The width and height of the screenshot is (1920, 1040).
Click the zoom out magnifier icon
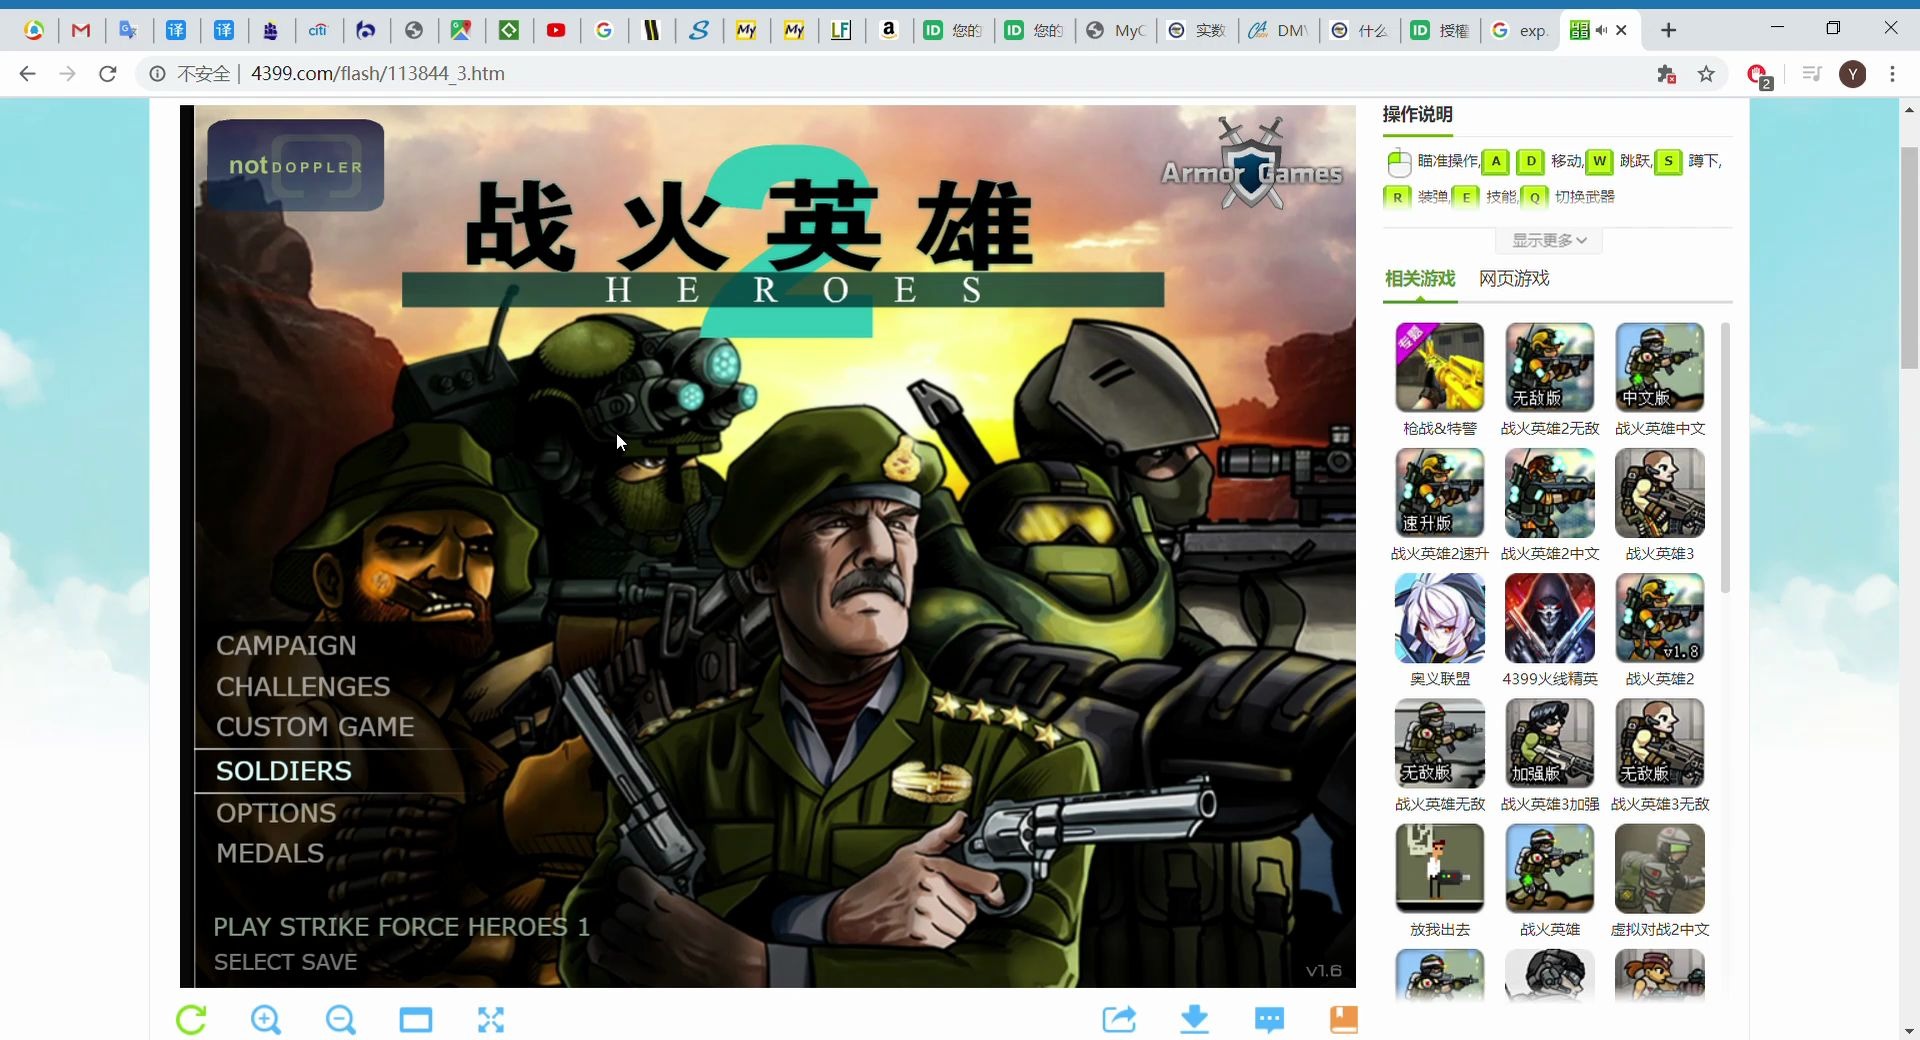341,1019
